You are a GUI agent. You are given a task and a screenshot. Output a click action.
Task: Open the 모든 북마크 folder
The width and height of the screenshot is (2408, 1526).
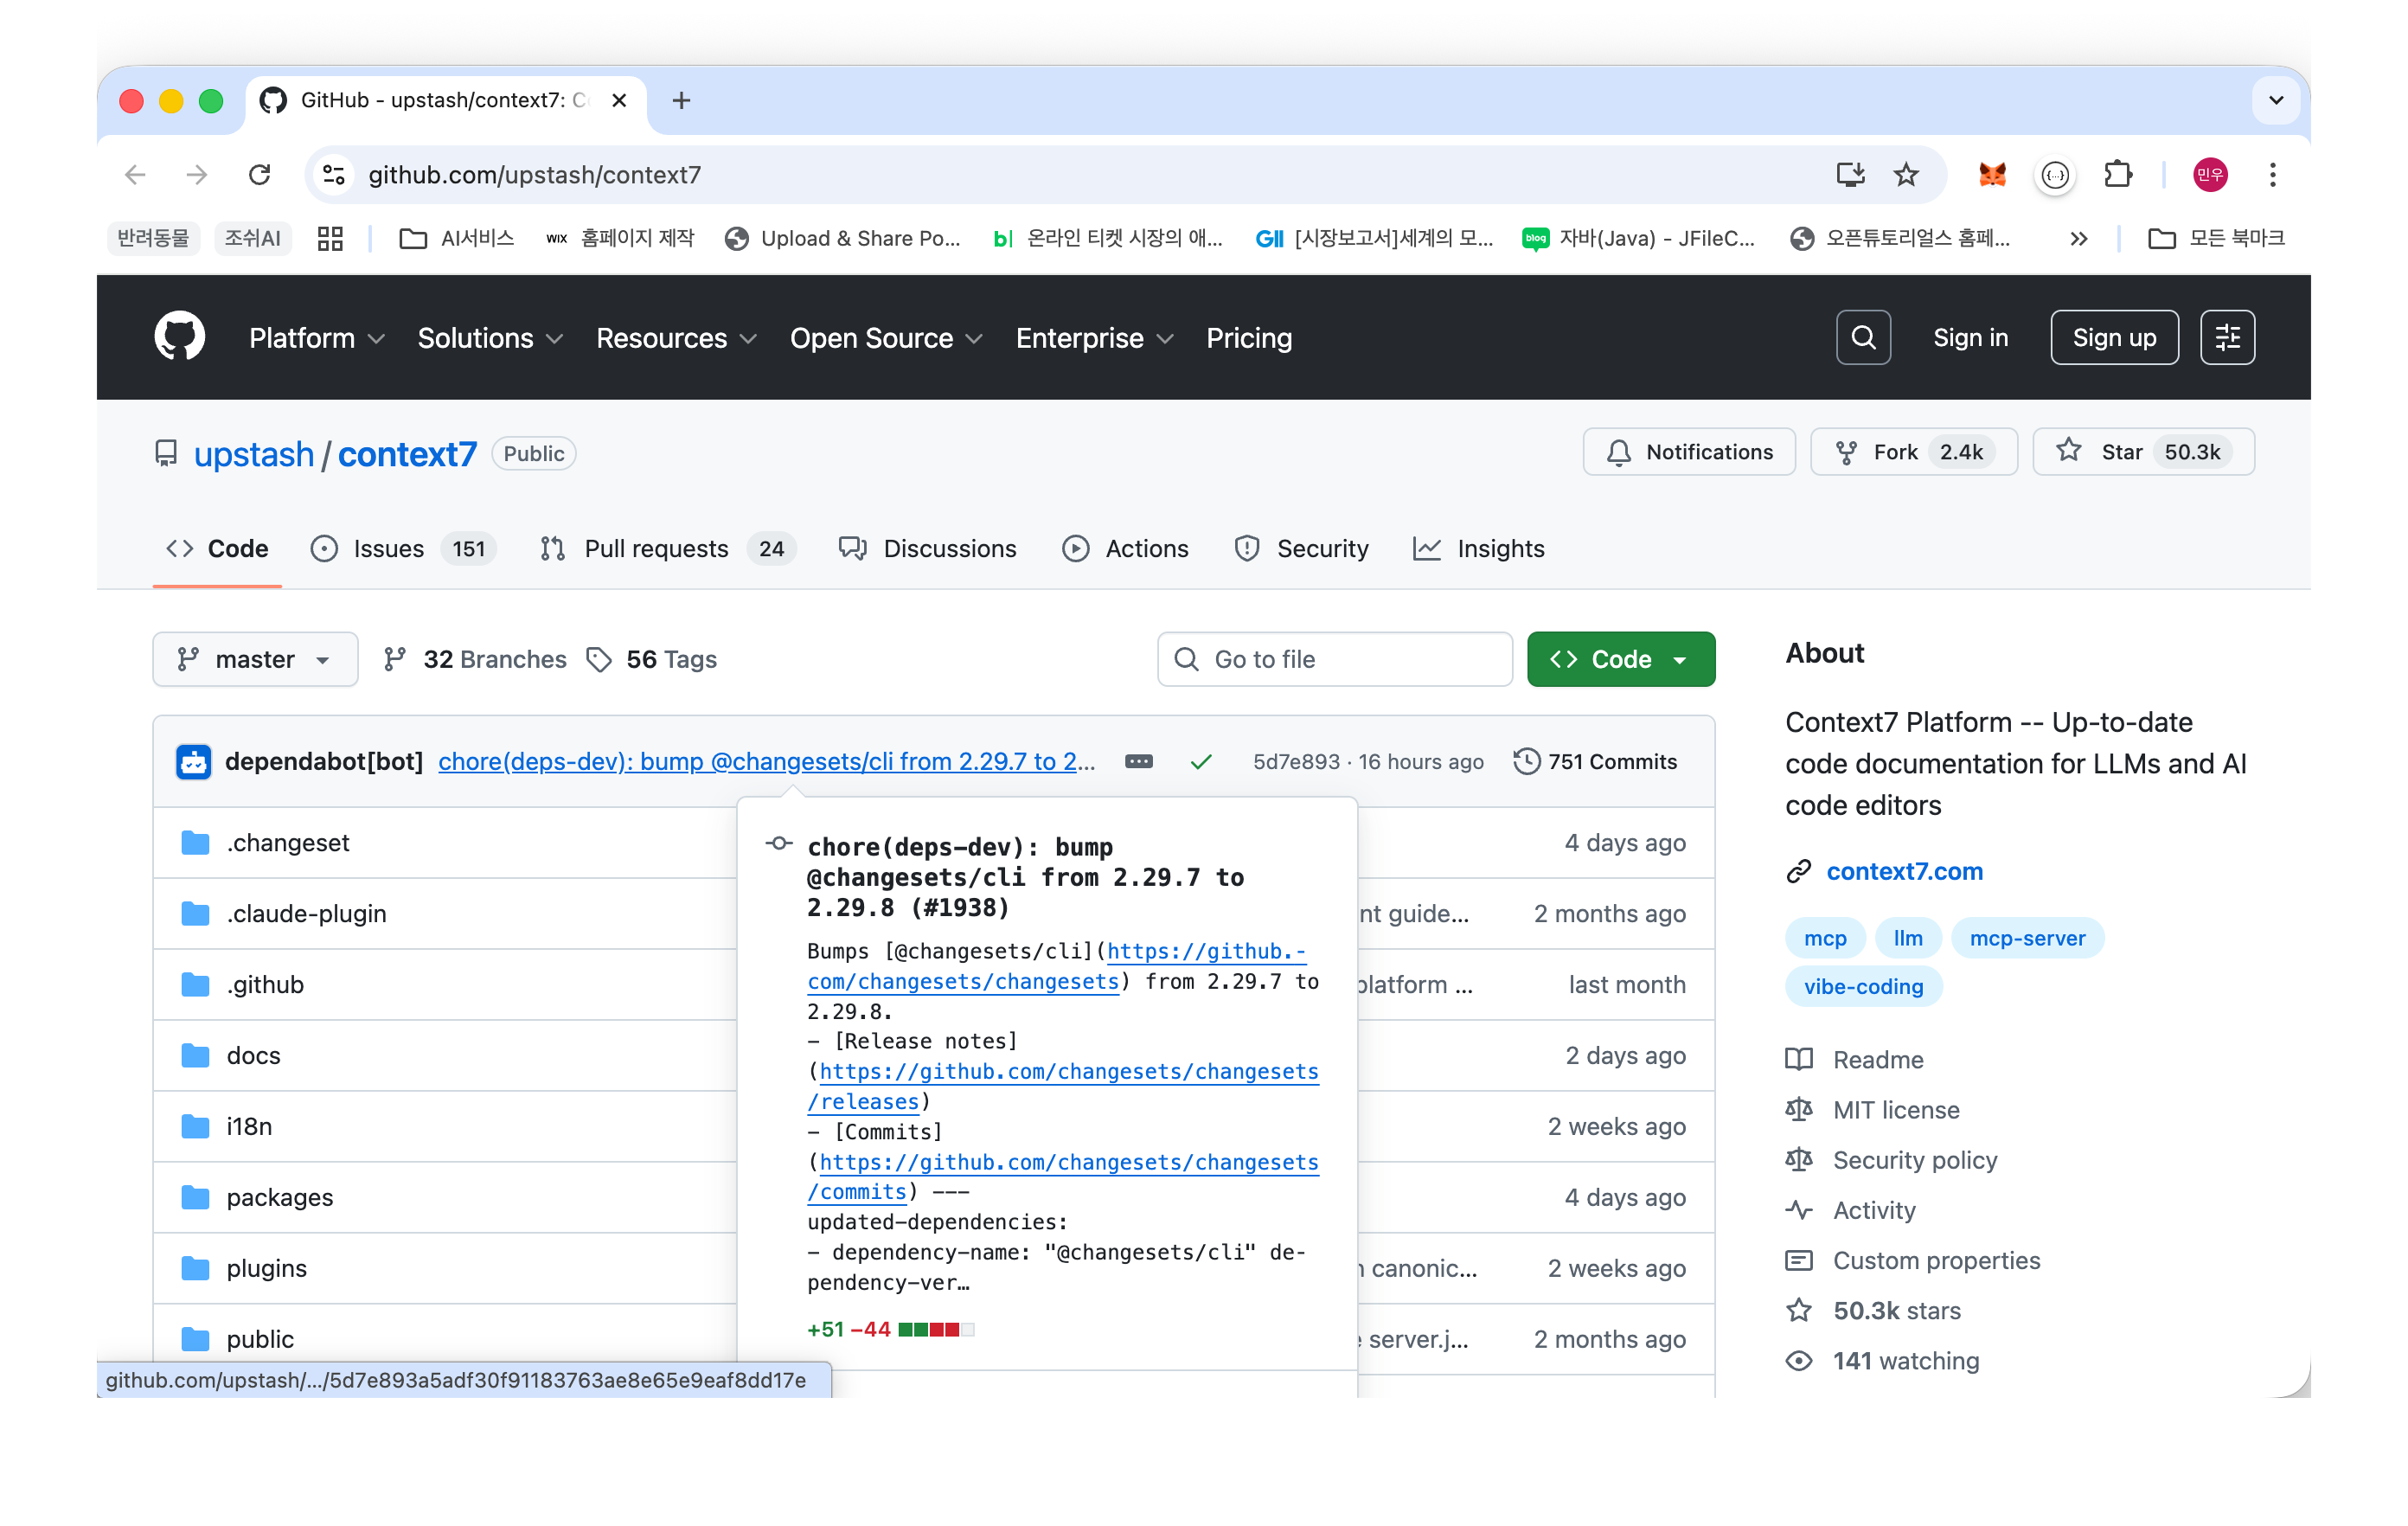pos(2216,238)
